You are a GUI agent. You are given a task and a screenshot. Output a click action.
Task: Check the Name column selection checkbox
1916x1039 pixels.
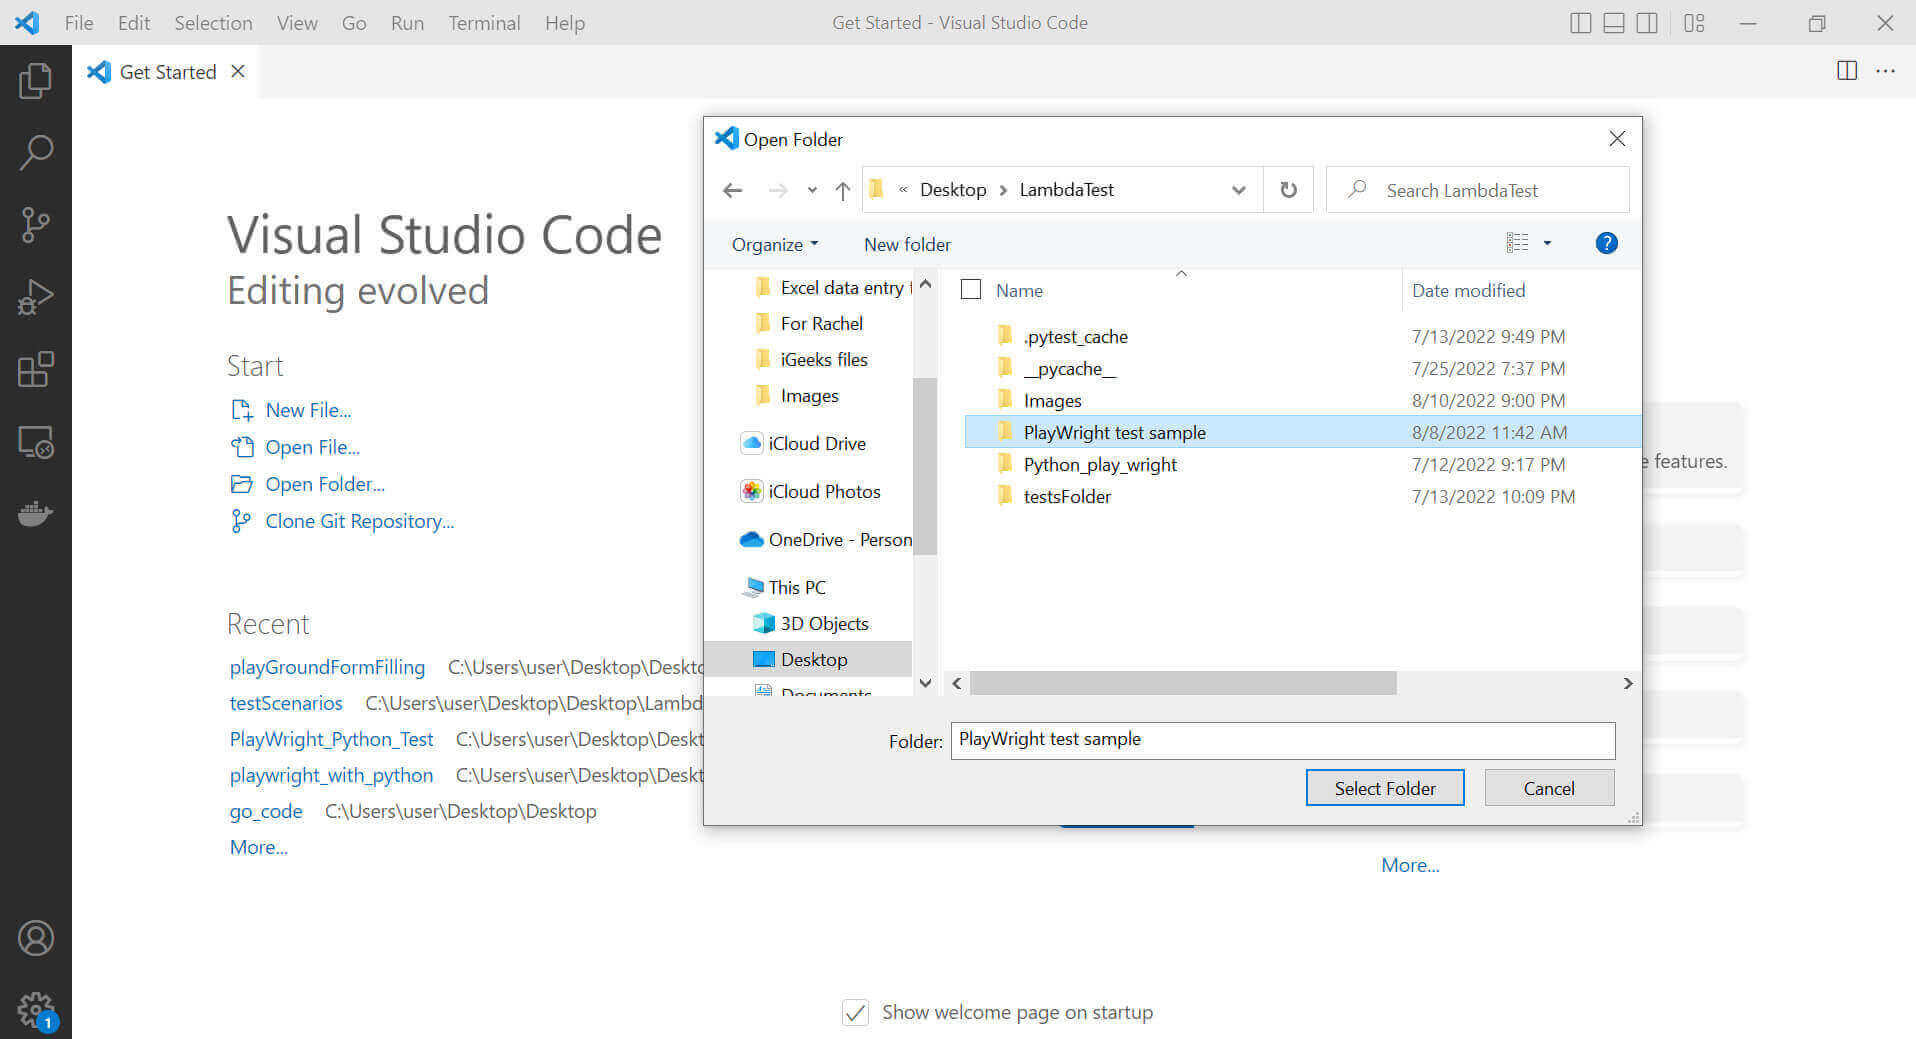[x=970, y=289]
